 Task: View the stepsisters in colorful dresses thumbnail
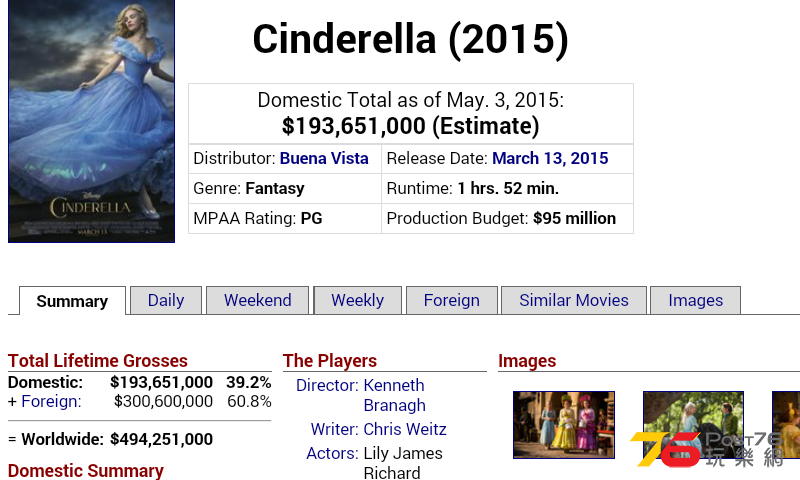coord(564,425)
